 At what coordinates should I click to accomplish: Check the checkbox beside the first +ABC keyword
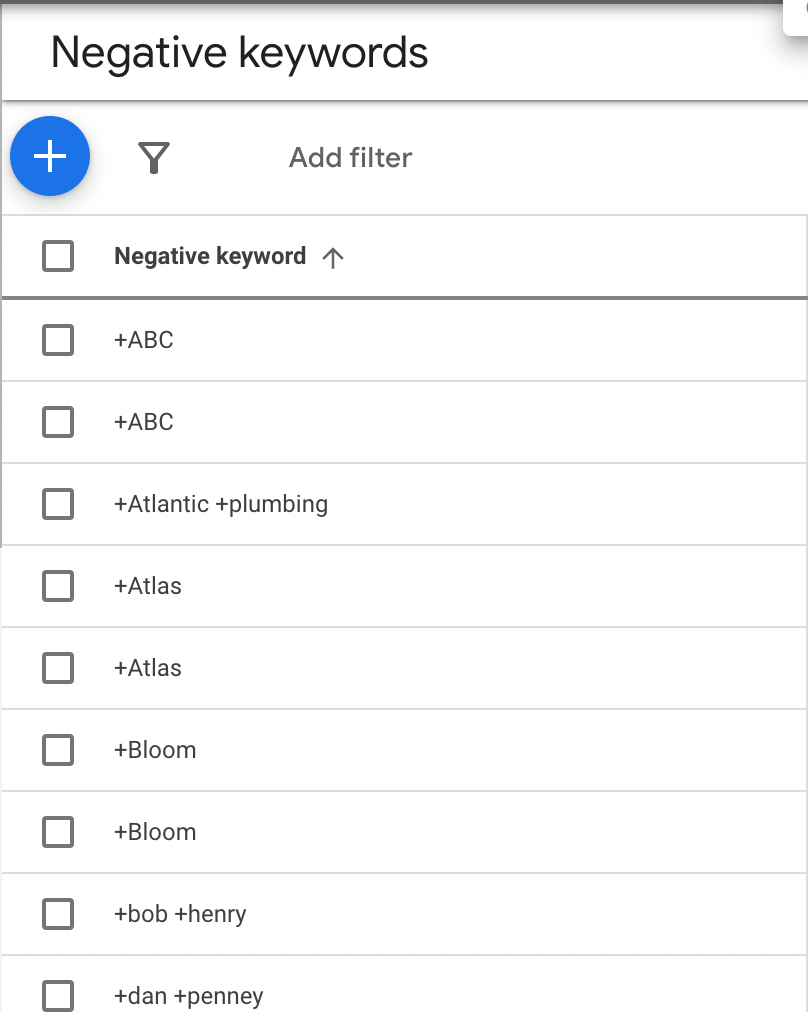click(x=58, y=340)
